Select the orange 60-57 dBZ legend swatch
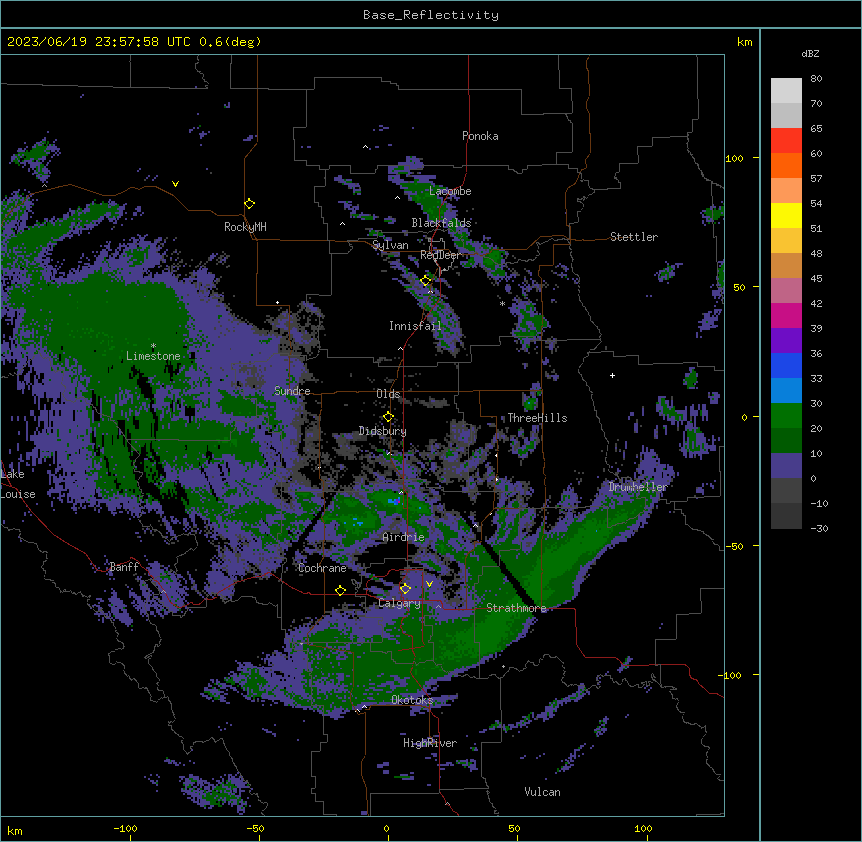 click(786, 165)
